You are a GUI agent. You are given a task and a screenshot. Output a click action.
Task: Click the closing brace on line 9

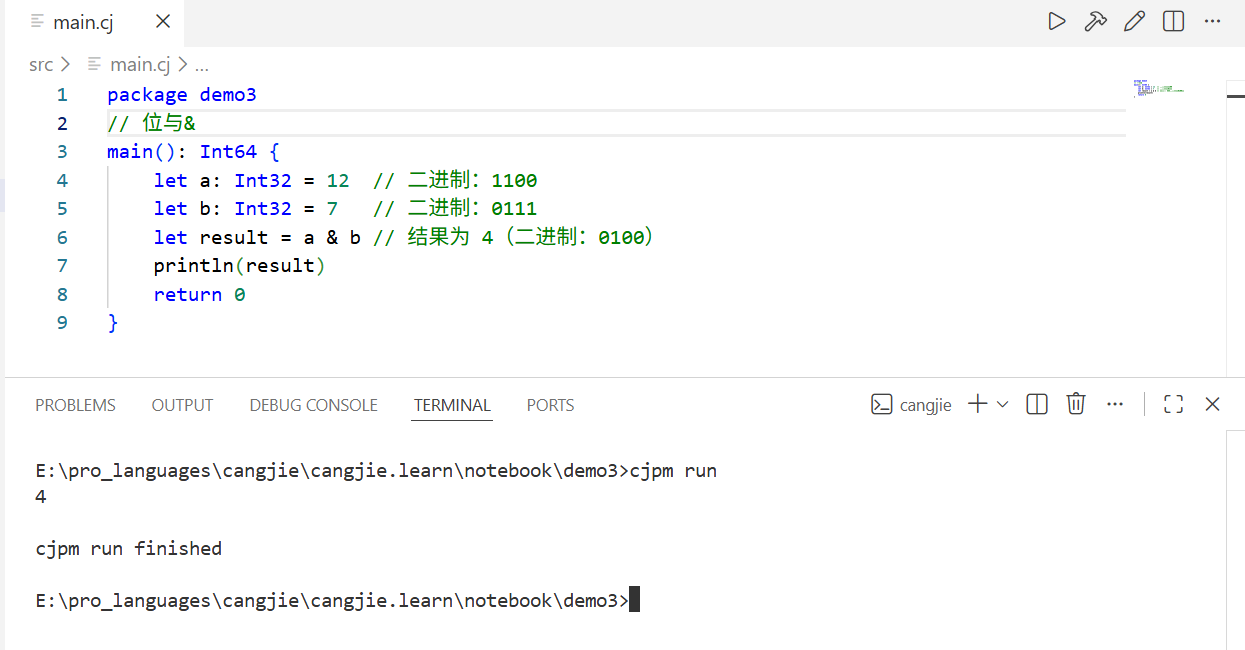pos(113,323)
